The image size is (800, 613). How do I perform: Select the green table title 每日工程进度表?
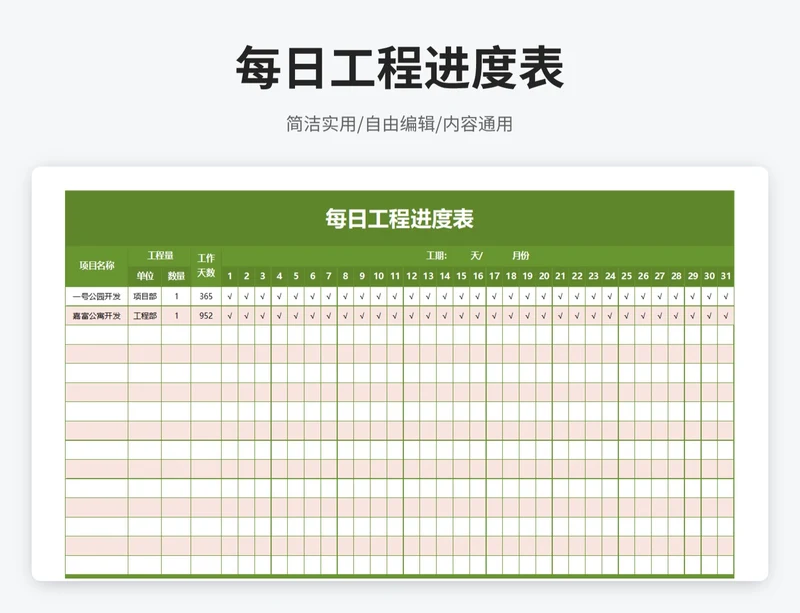[400, 219]
